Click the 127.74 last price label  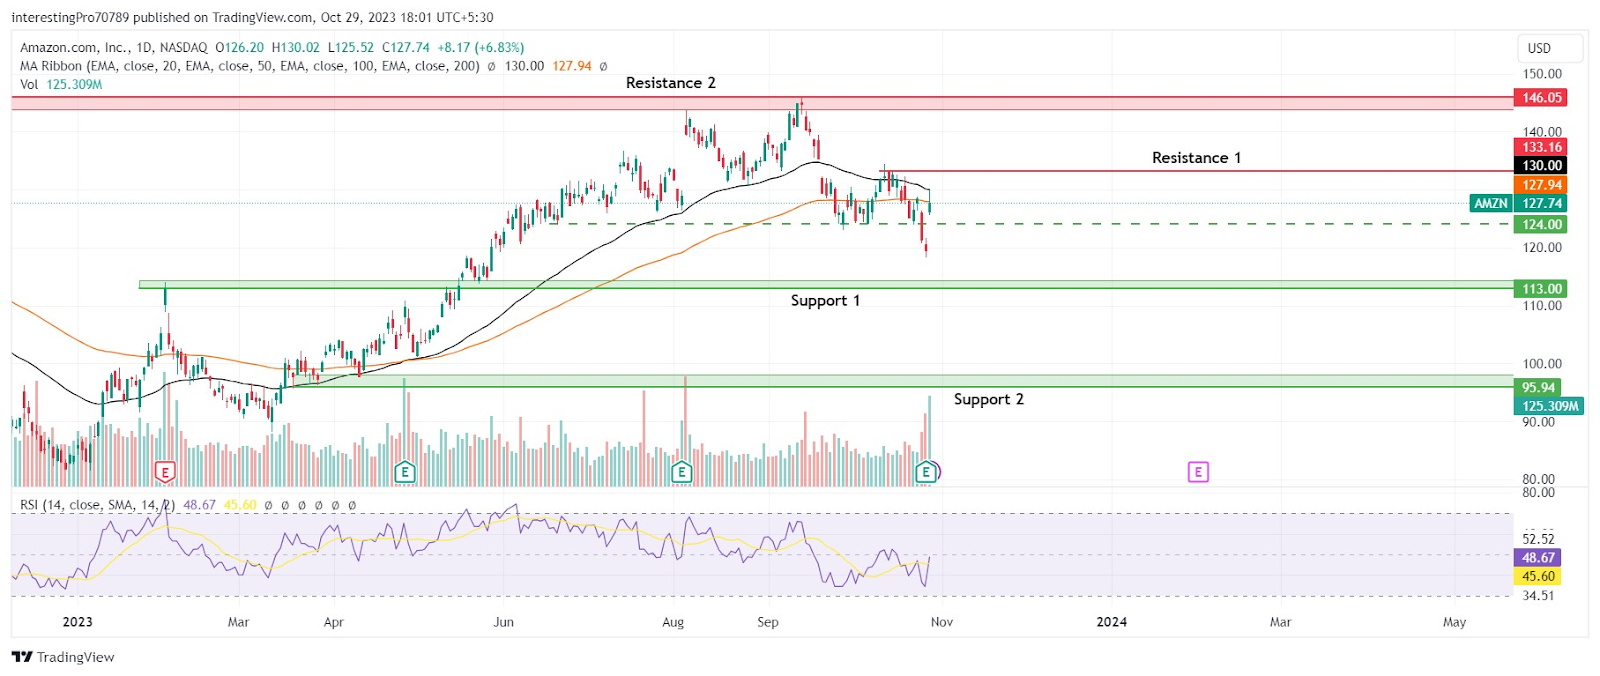[1541, 203]
